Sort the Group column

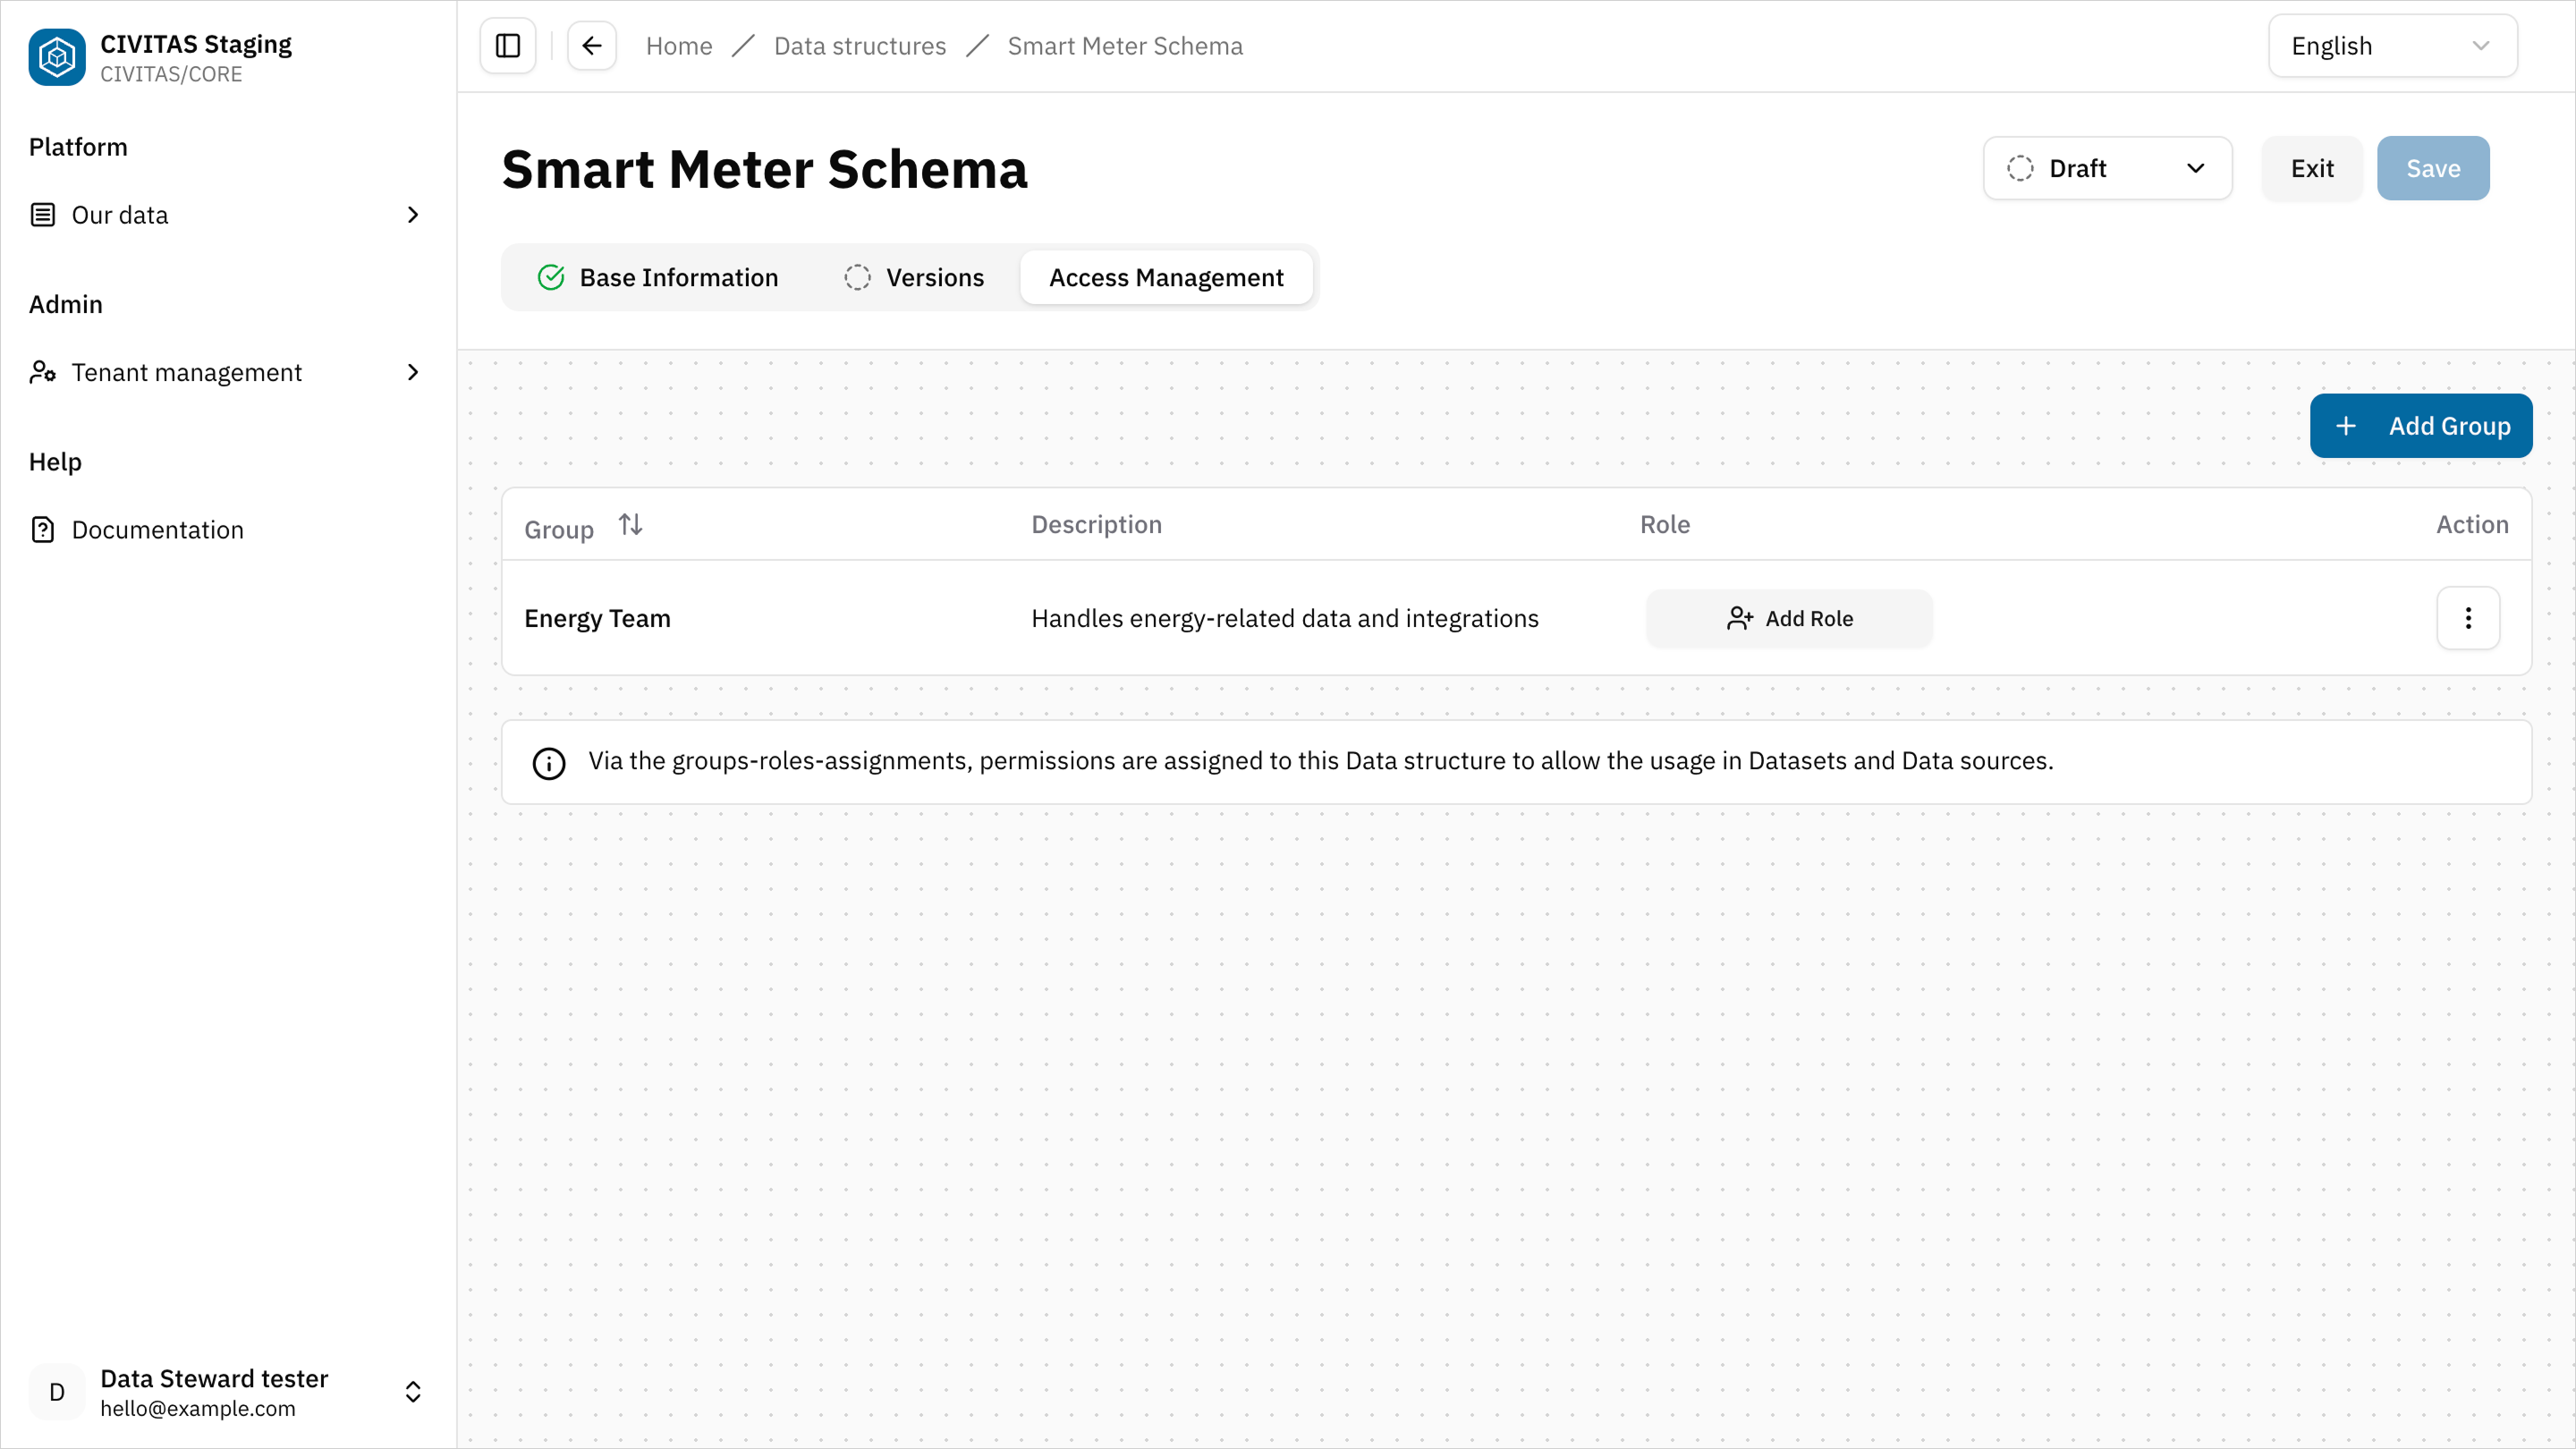click(x=630, y=523)
